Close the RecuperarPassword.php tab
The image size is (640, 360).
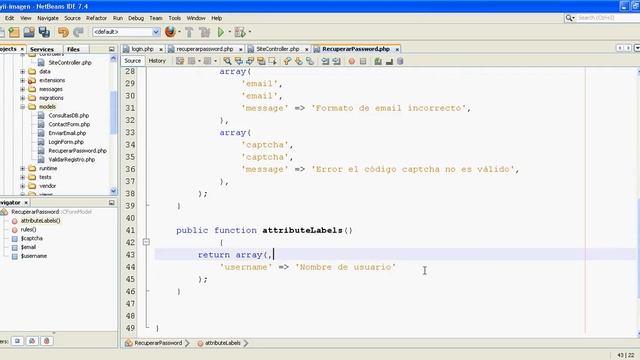[397, 49]
